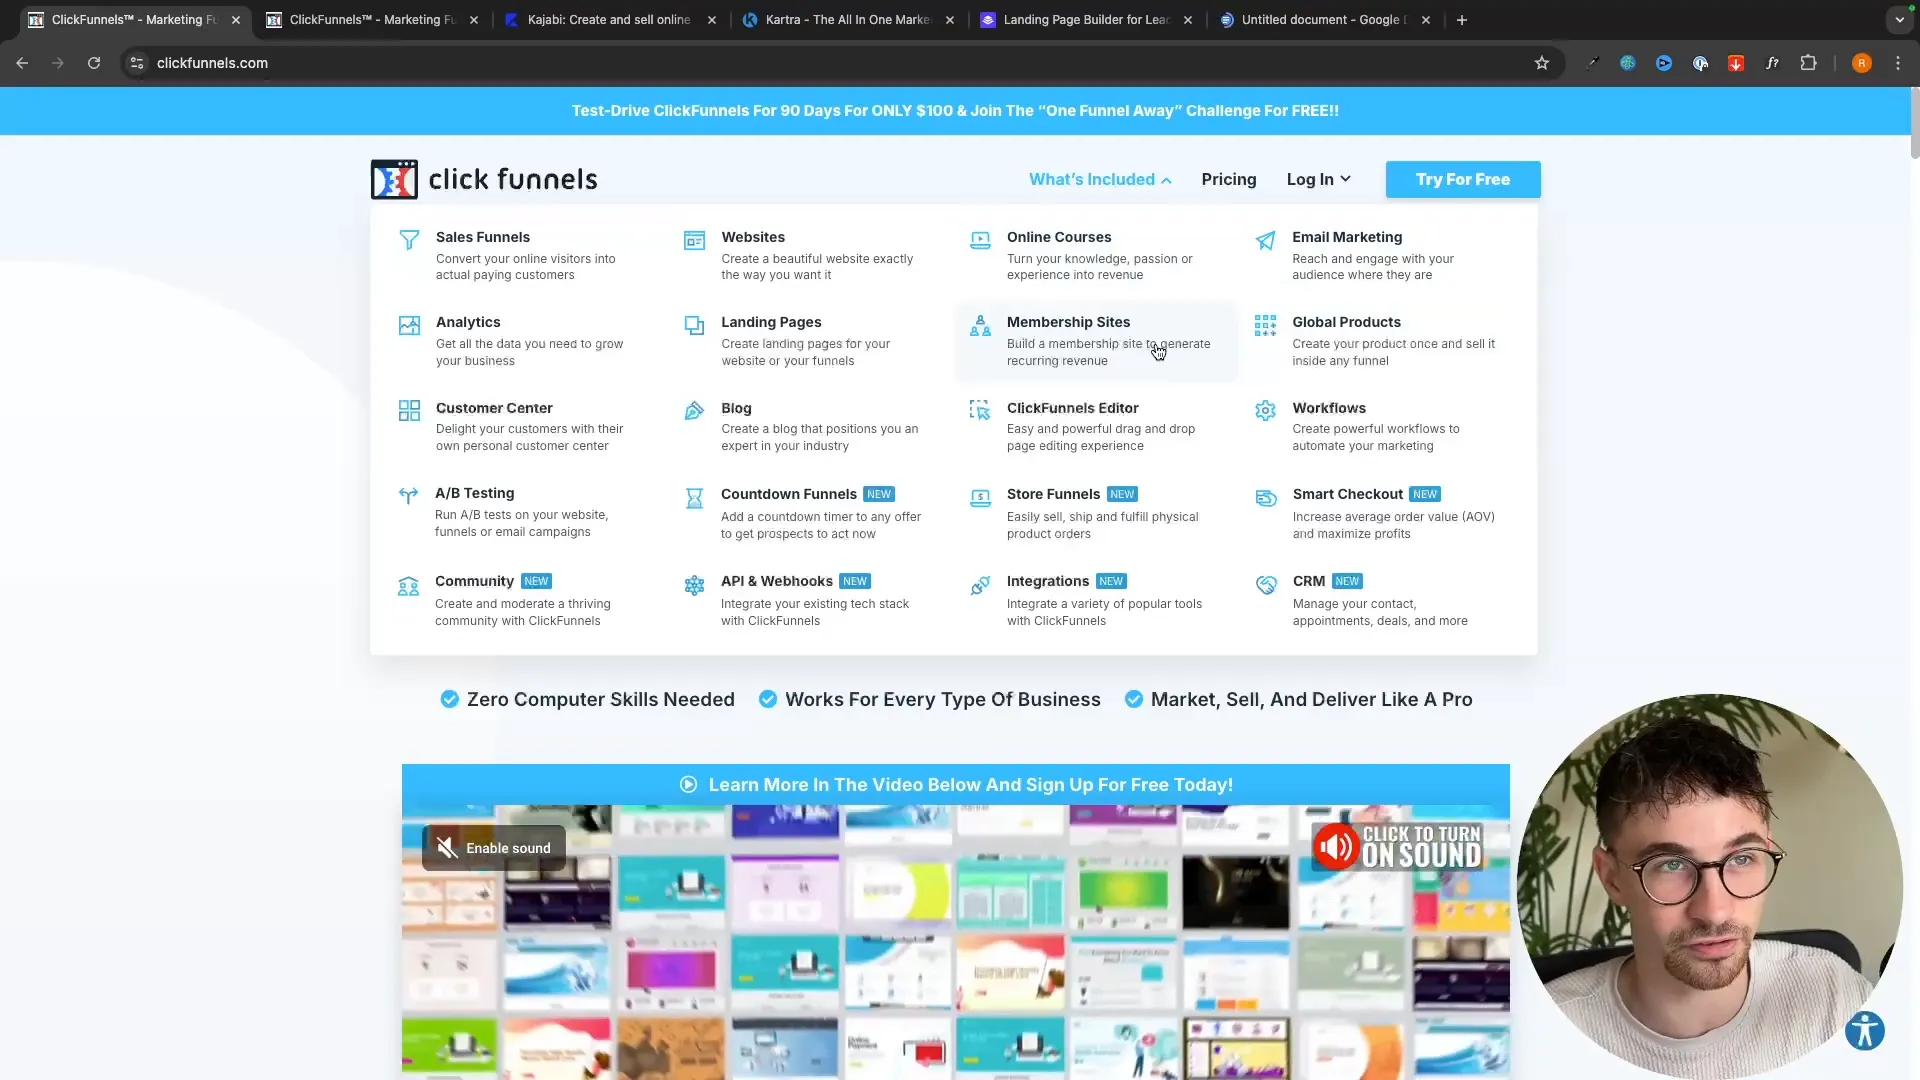
Task: Click the Smart Checkout icon
Action: pyautogui.click(x=1263, y=496)
